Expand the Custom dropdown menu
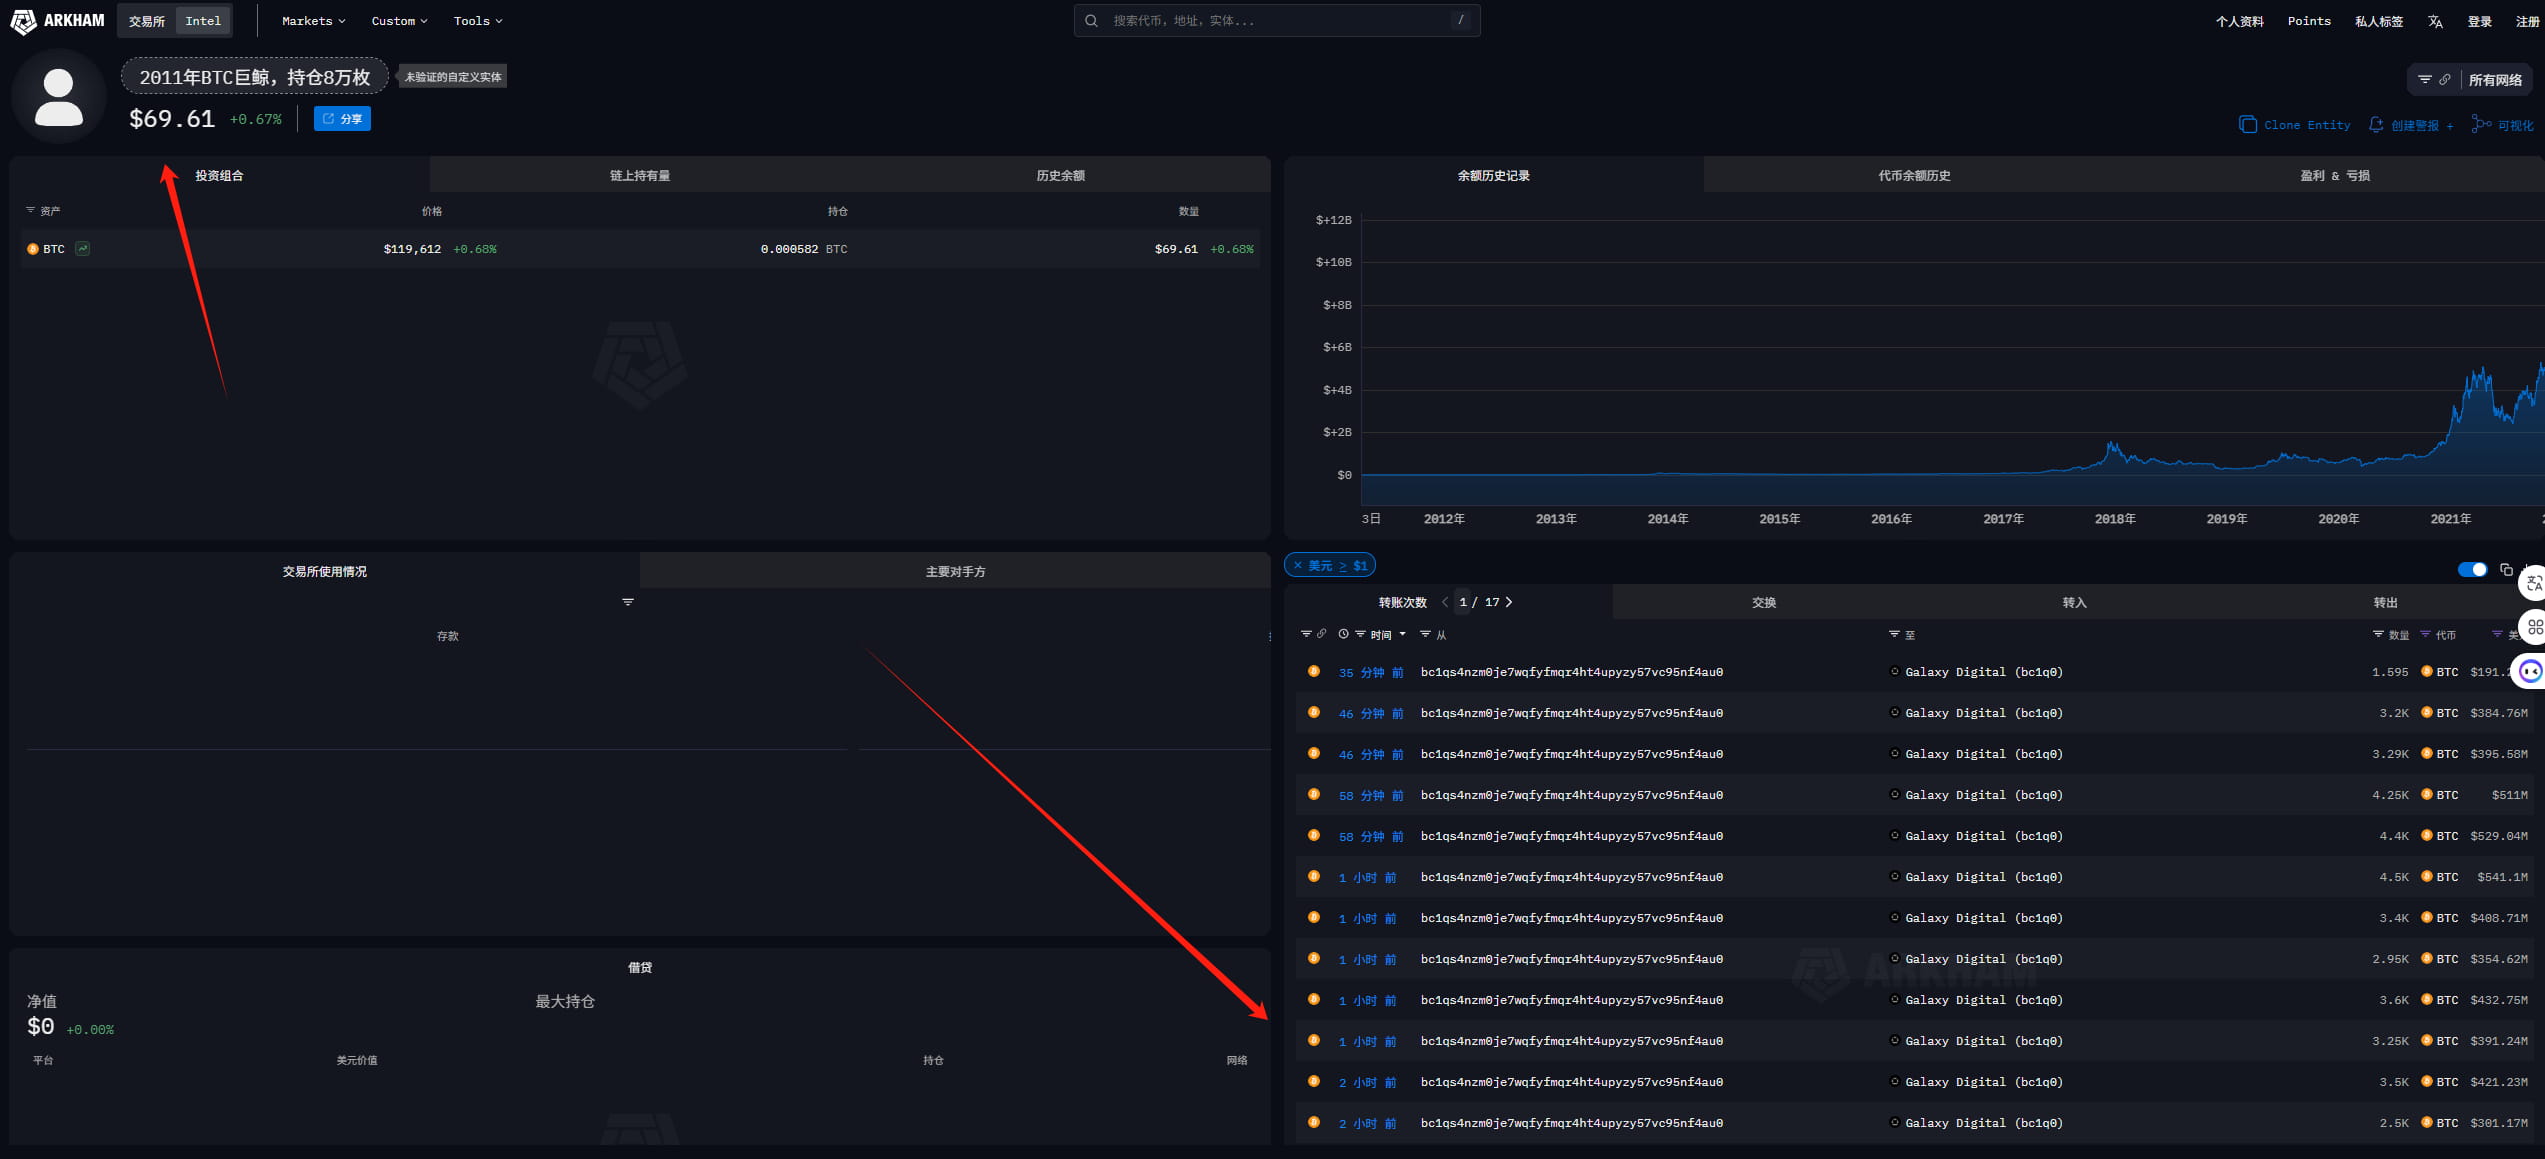This screenshot has height=1159, width=2545. (399, 21)
